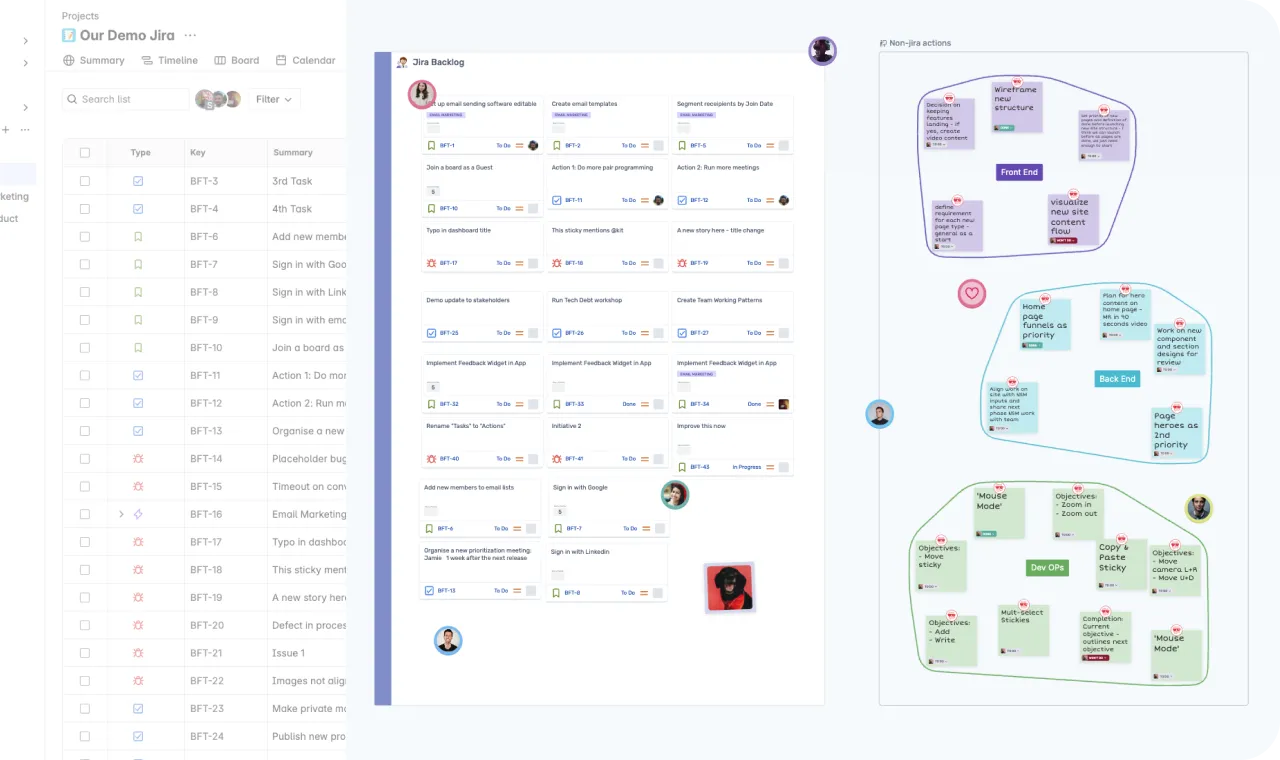Click the plus icon in the left sidebar

8,130
